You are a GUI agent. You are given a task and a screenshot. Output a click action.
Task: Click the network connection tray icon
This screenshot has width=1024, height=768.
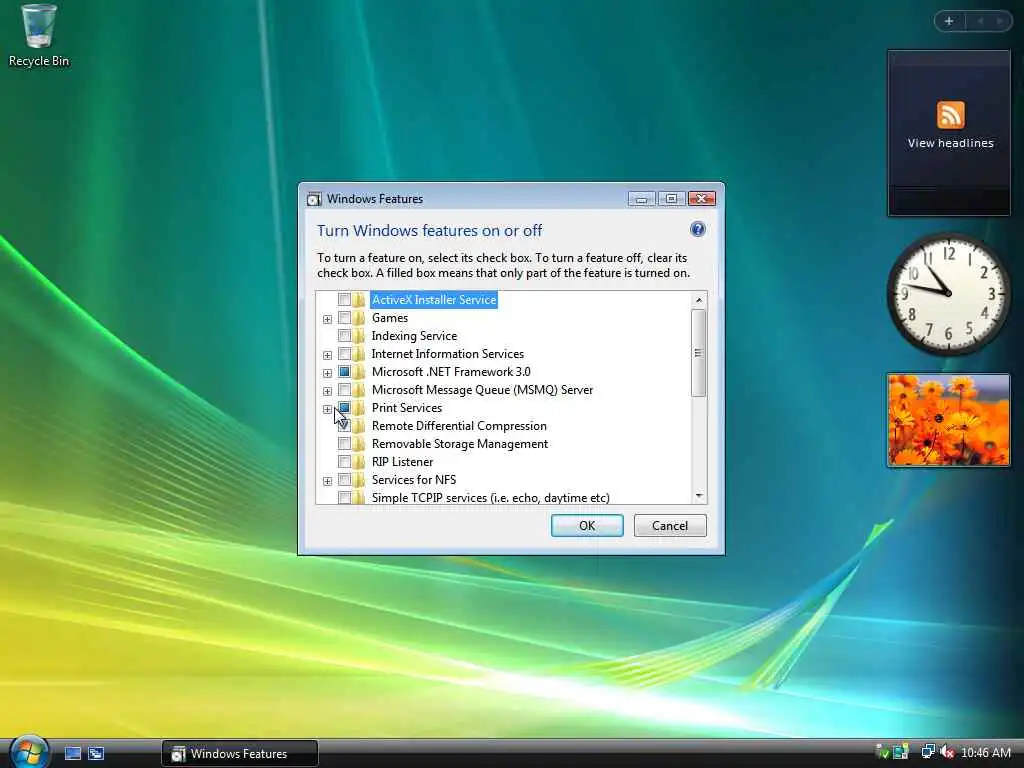coord(927,753)
